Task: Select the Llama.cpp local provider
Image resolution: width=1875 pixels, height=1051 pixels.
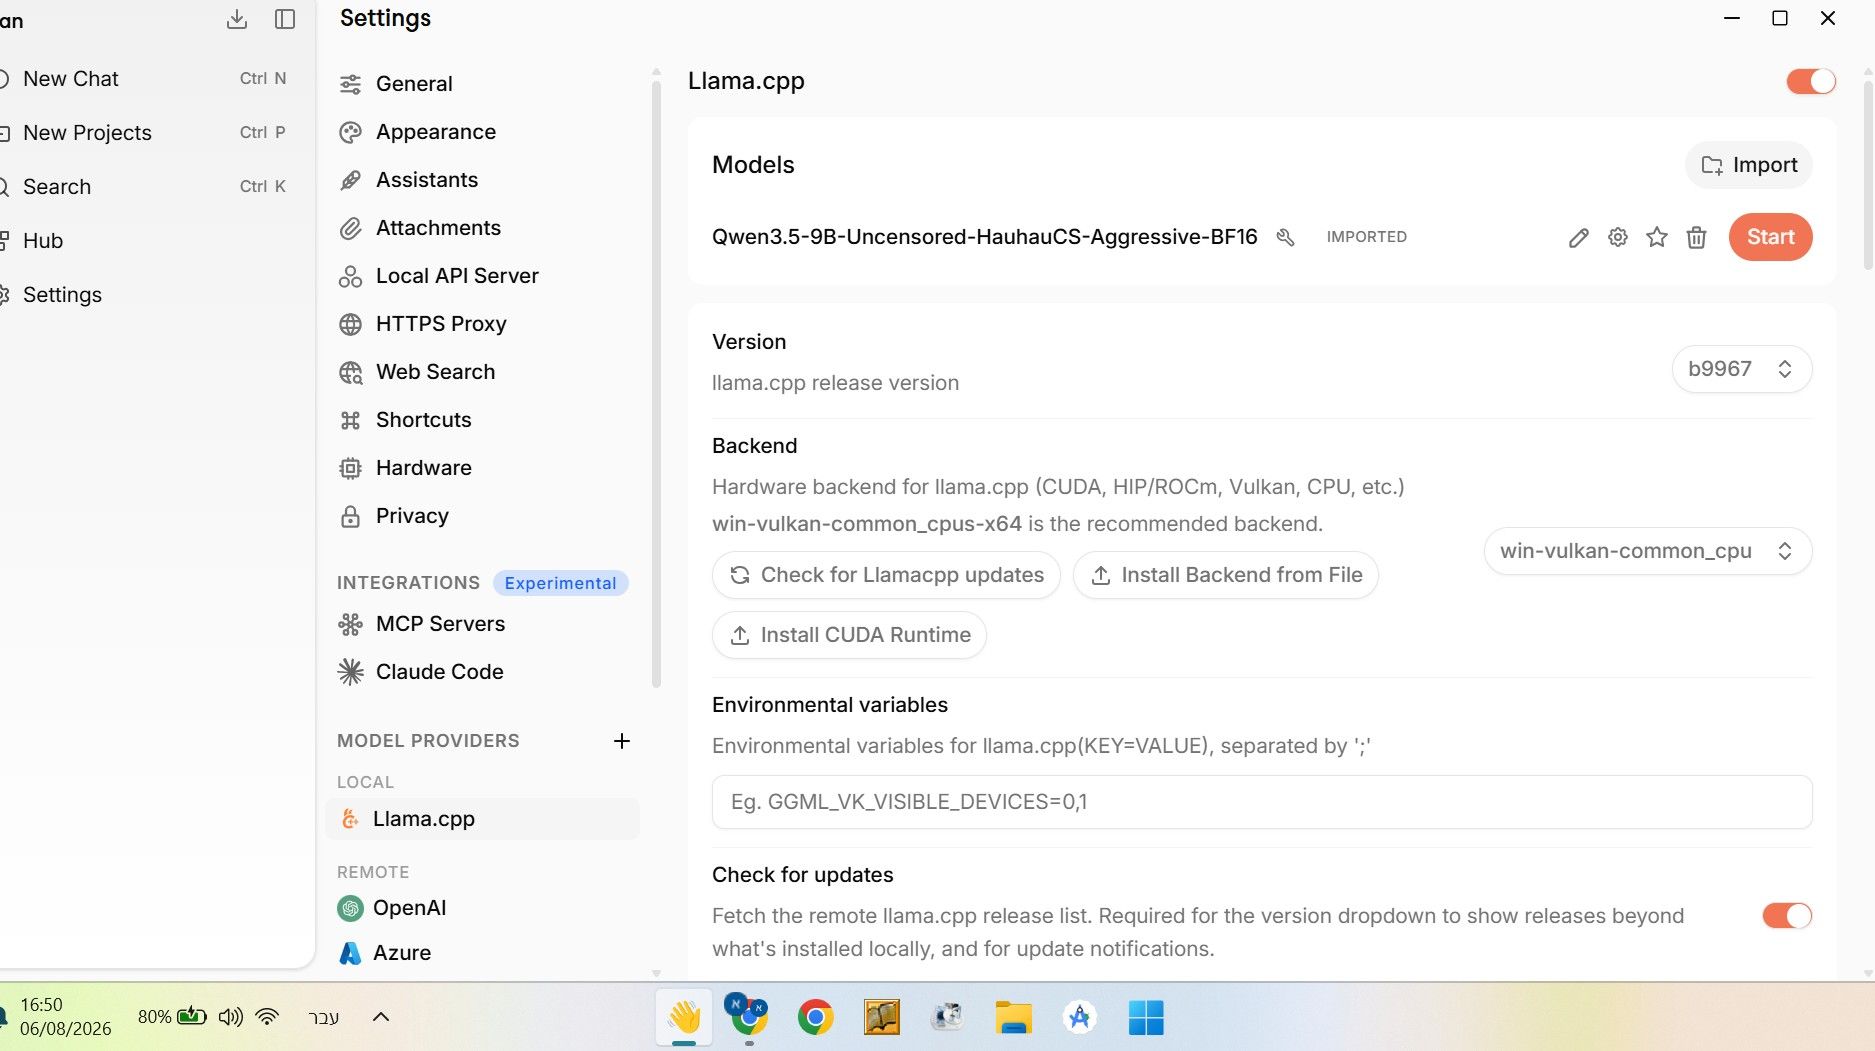Action: 483,819
